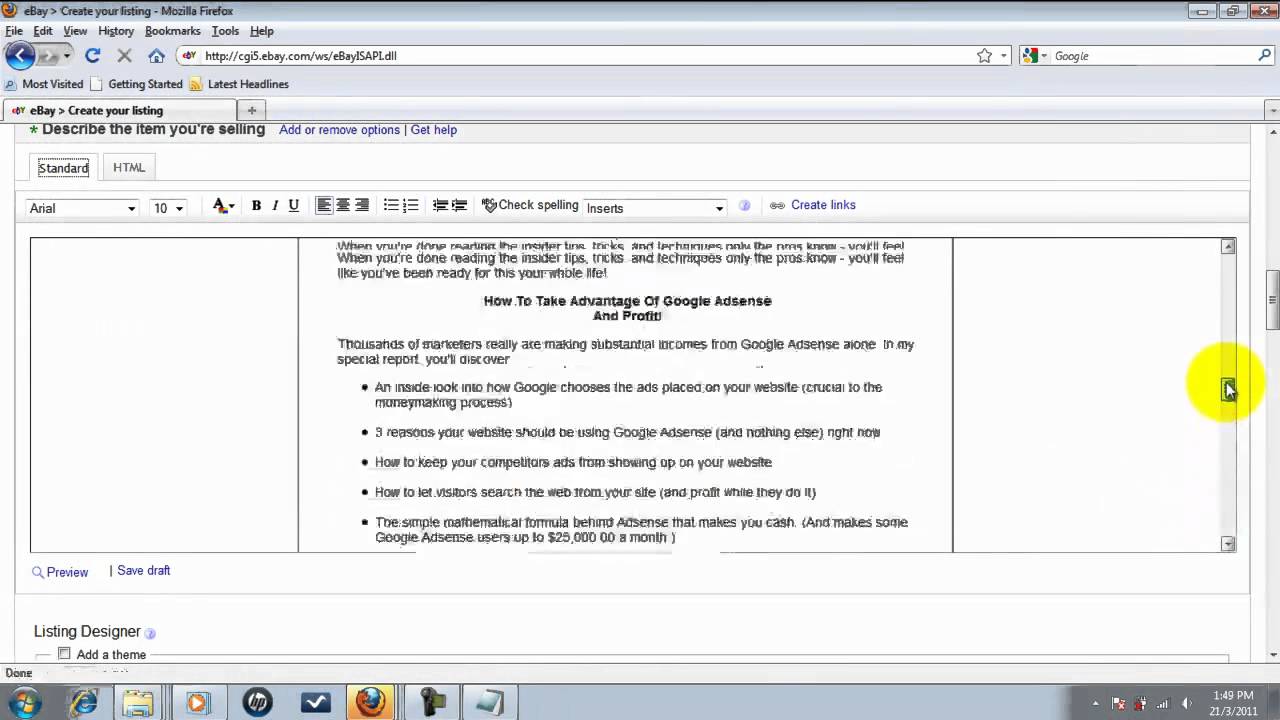1280x720 pixels.
Task: Click the Add or remove options link
Action: click(339, 130)
